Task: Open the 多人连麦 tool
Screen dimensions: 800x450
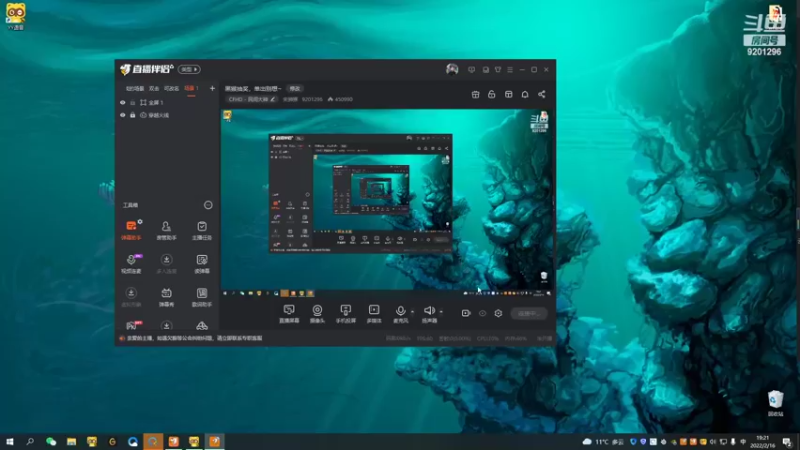Action: tap(166, 264)
